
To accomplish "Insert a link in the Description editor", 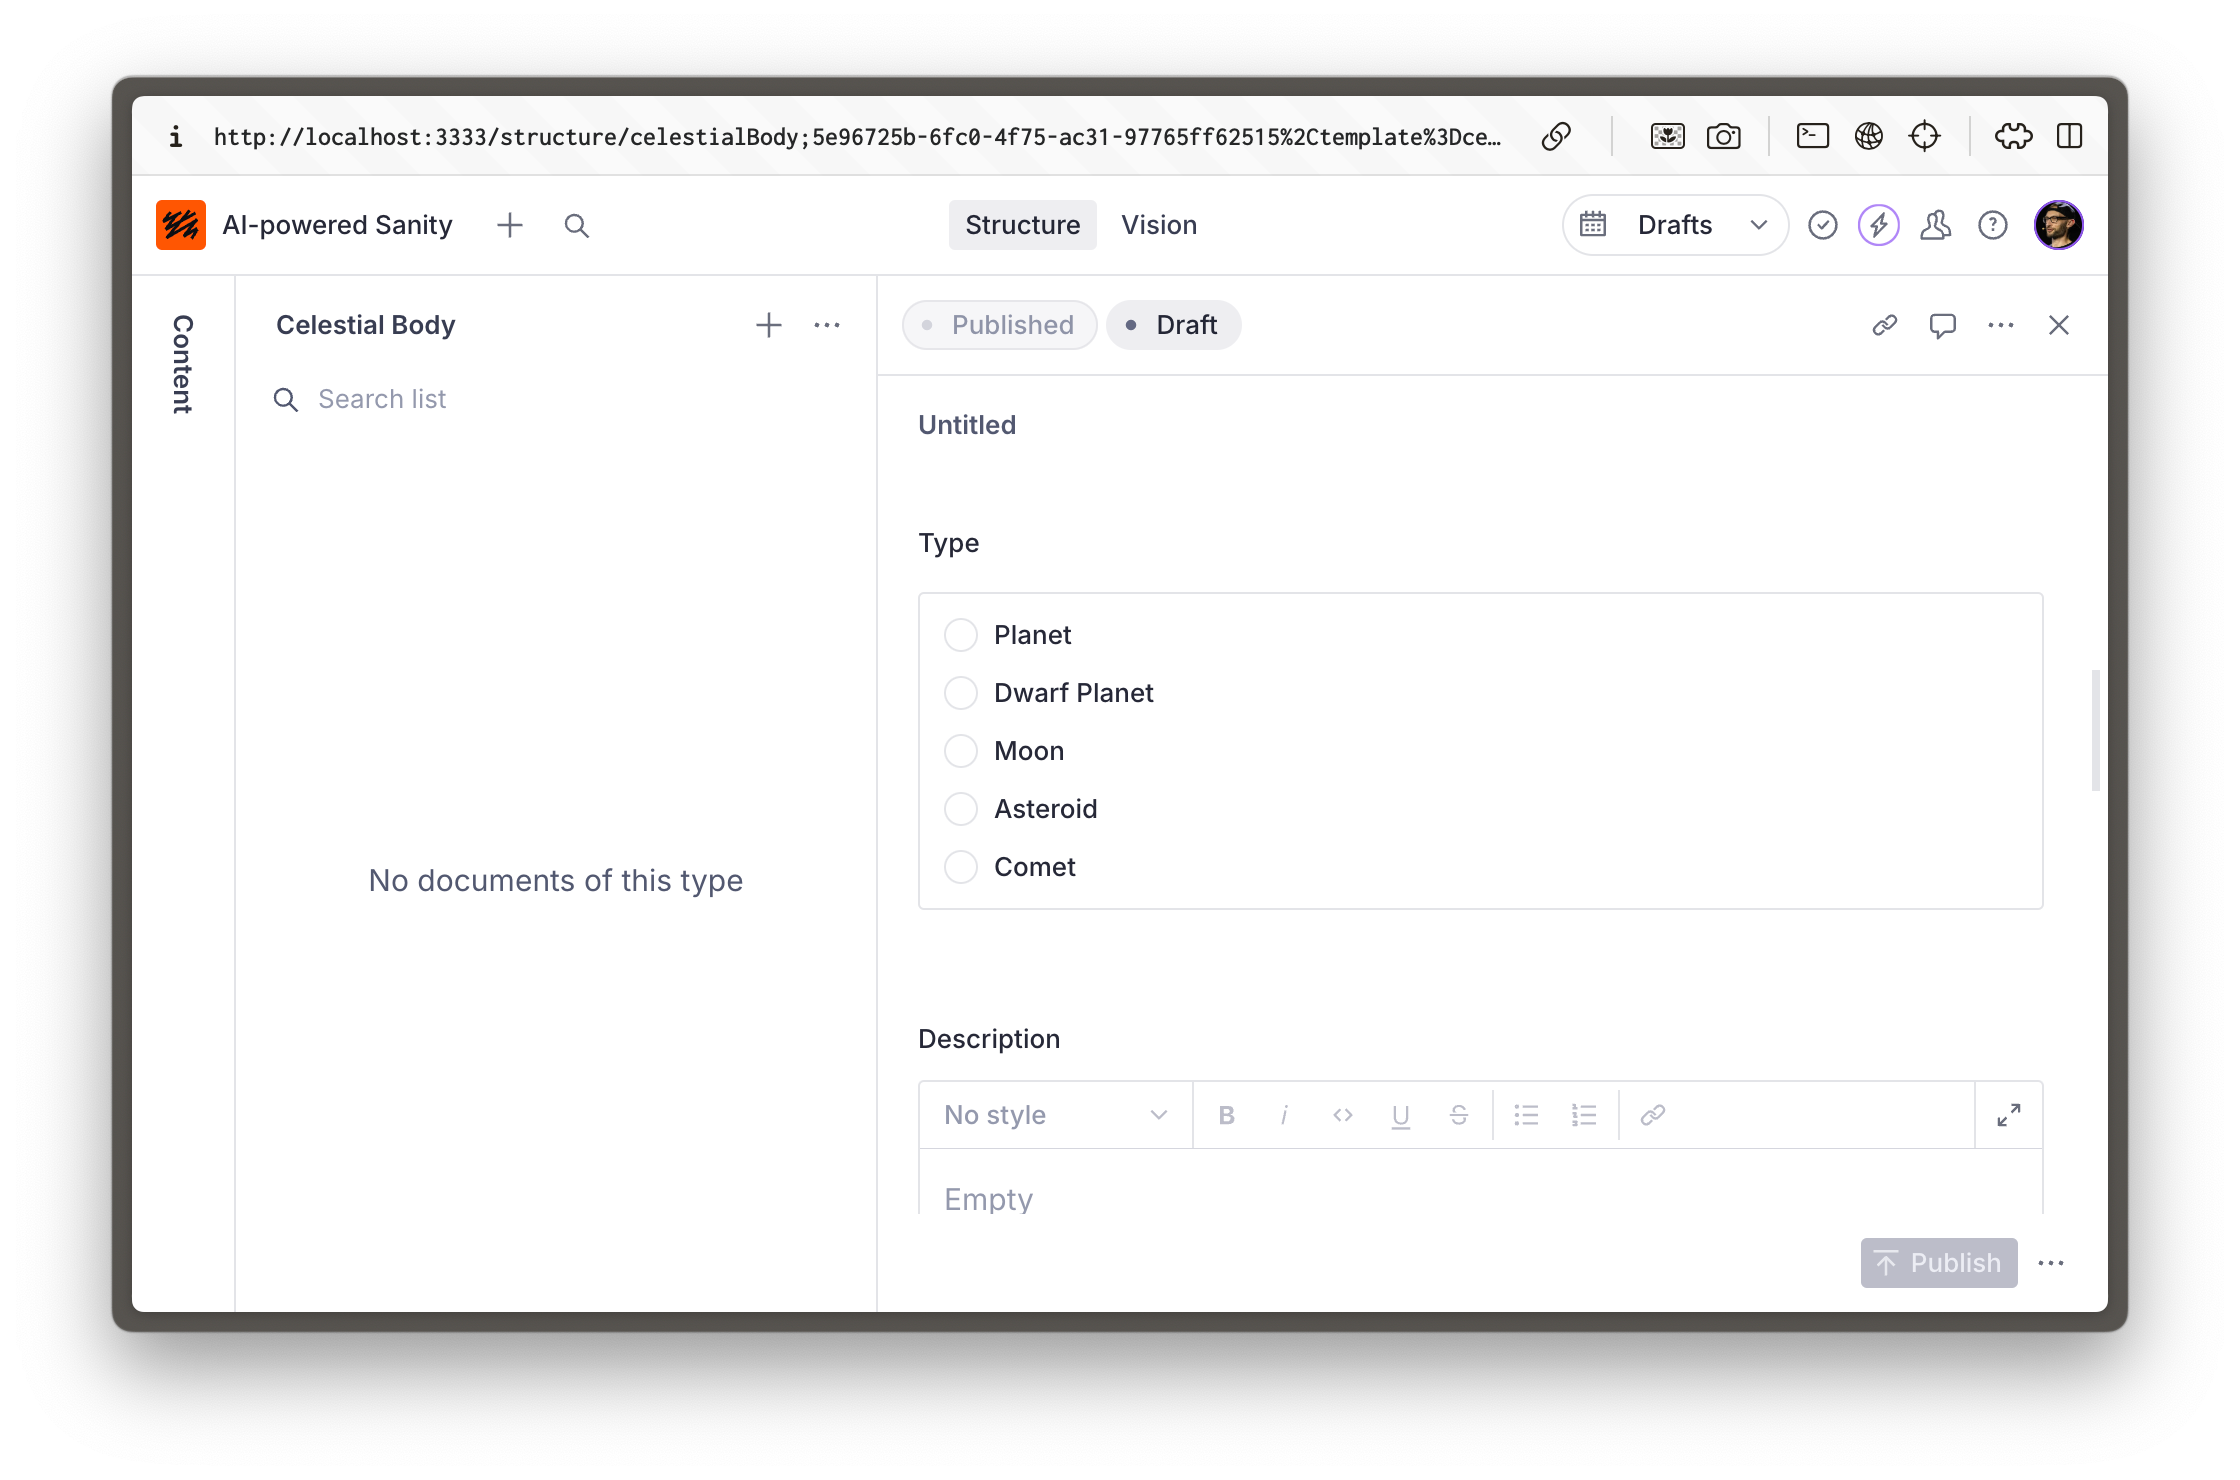I will pos(1652,1115).
